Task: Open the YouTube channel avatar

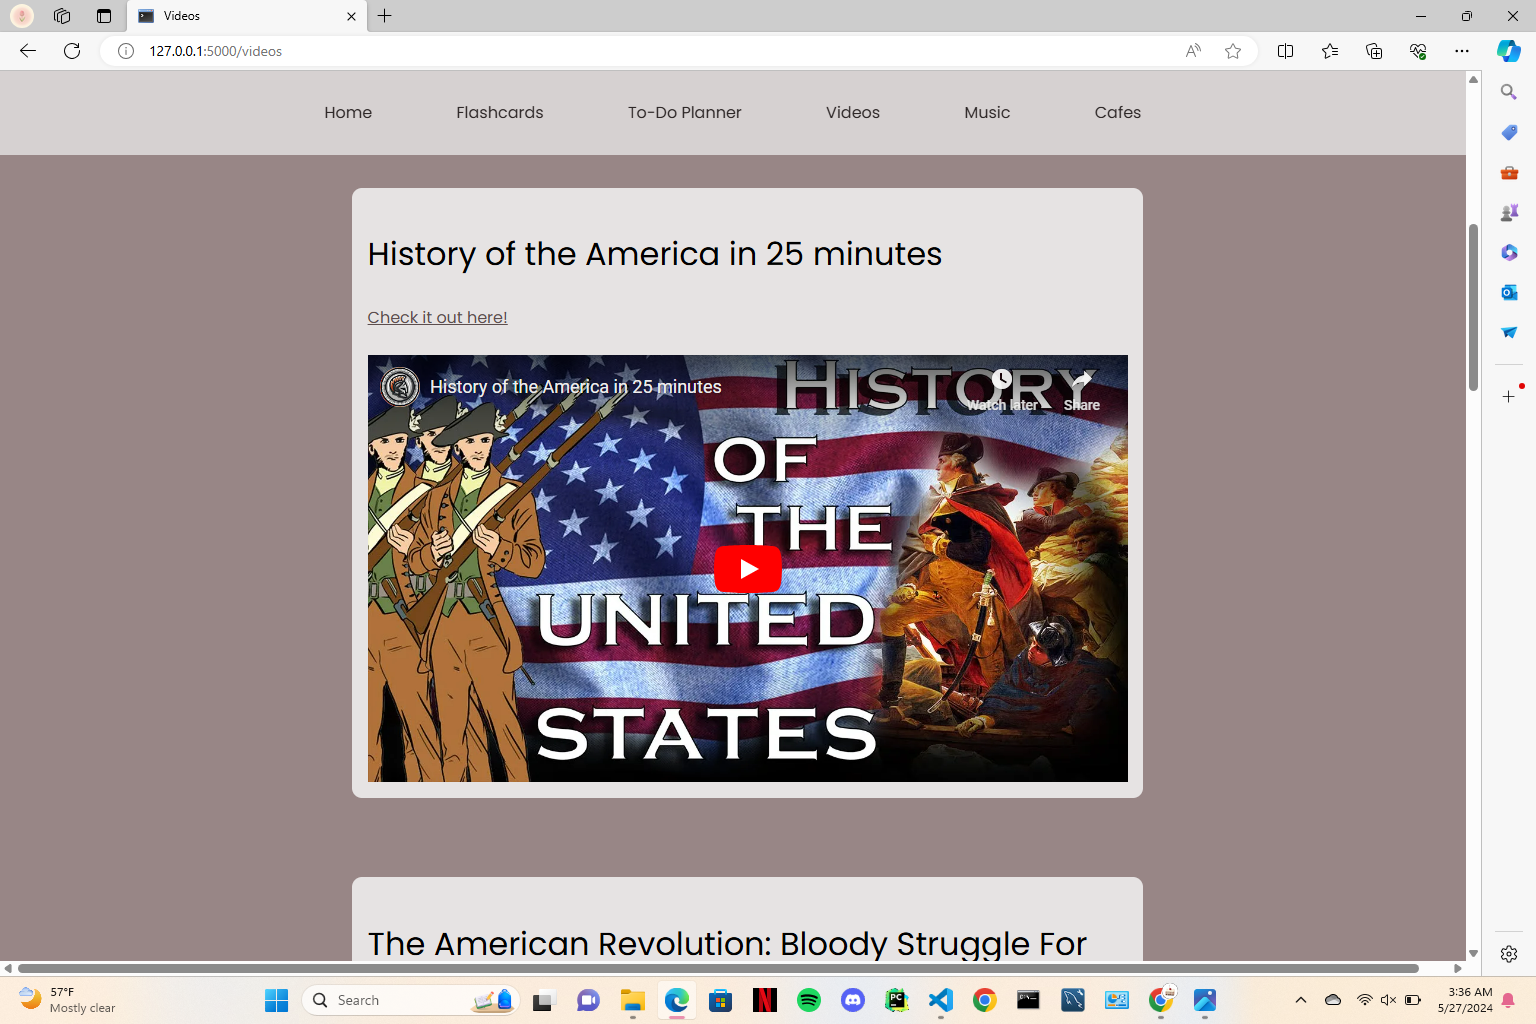Action: tap(401, 387)
